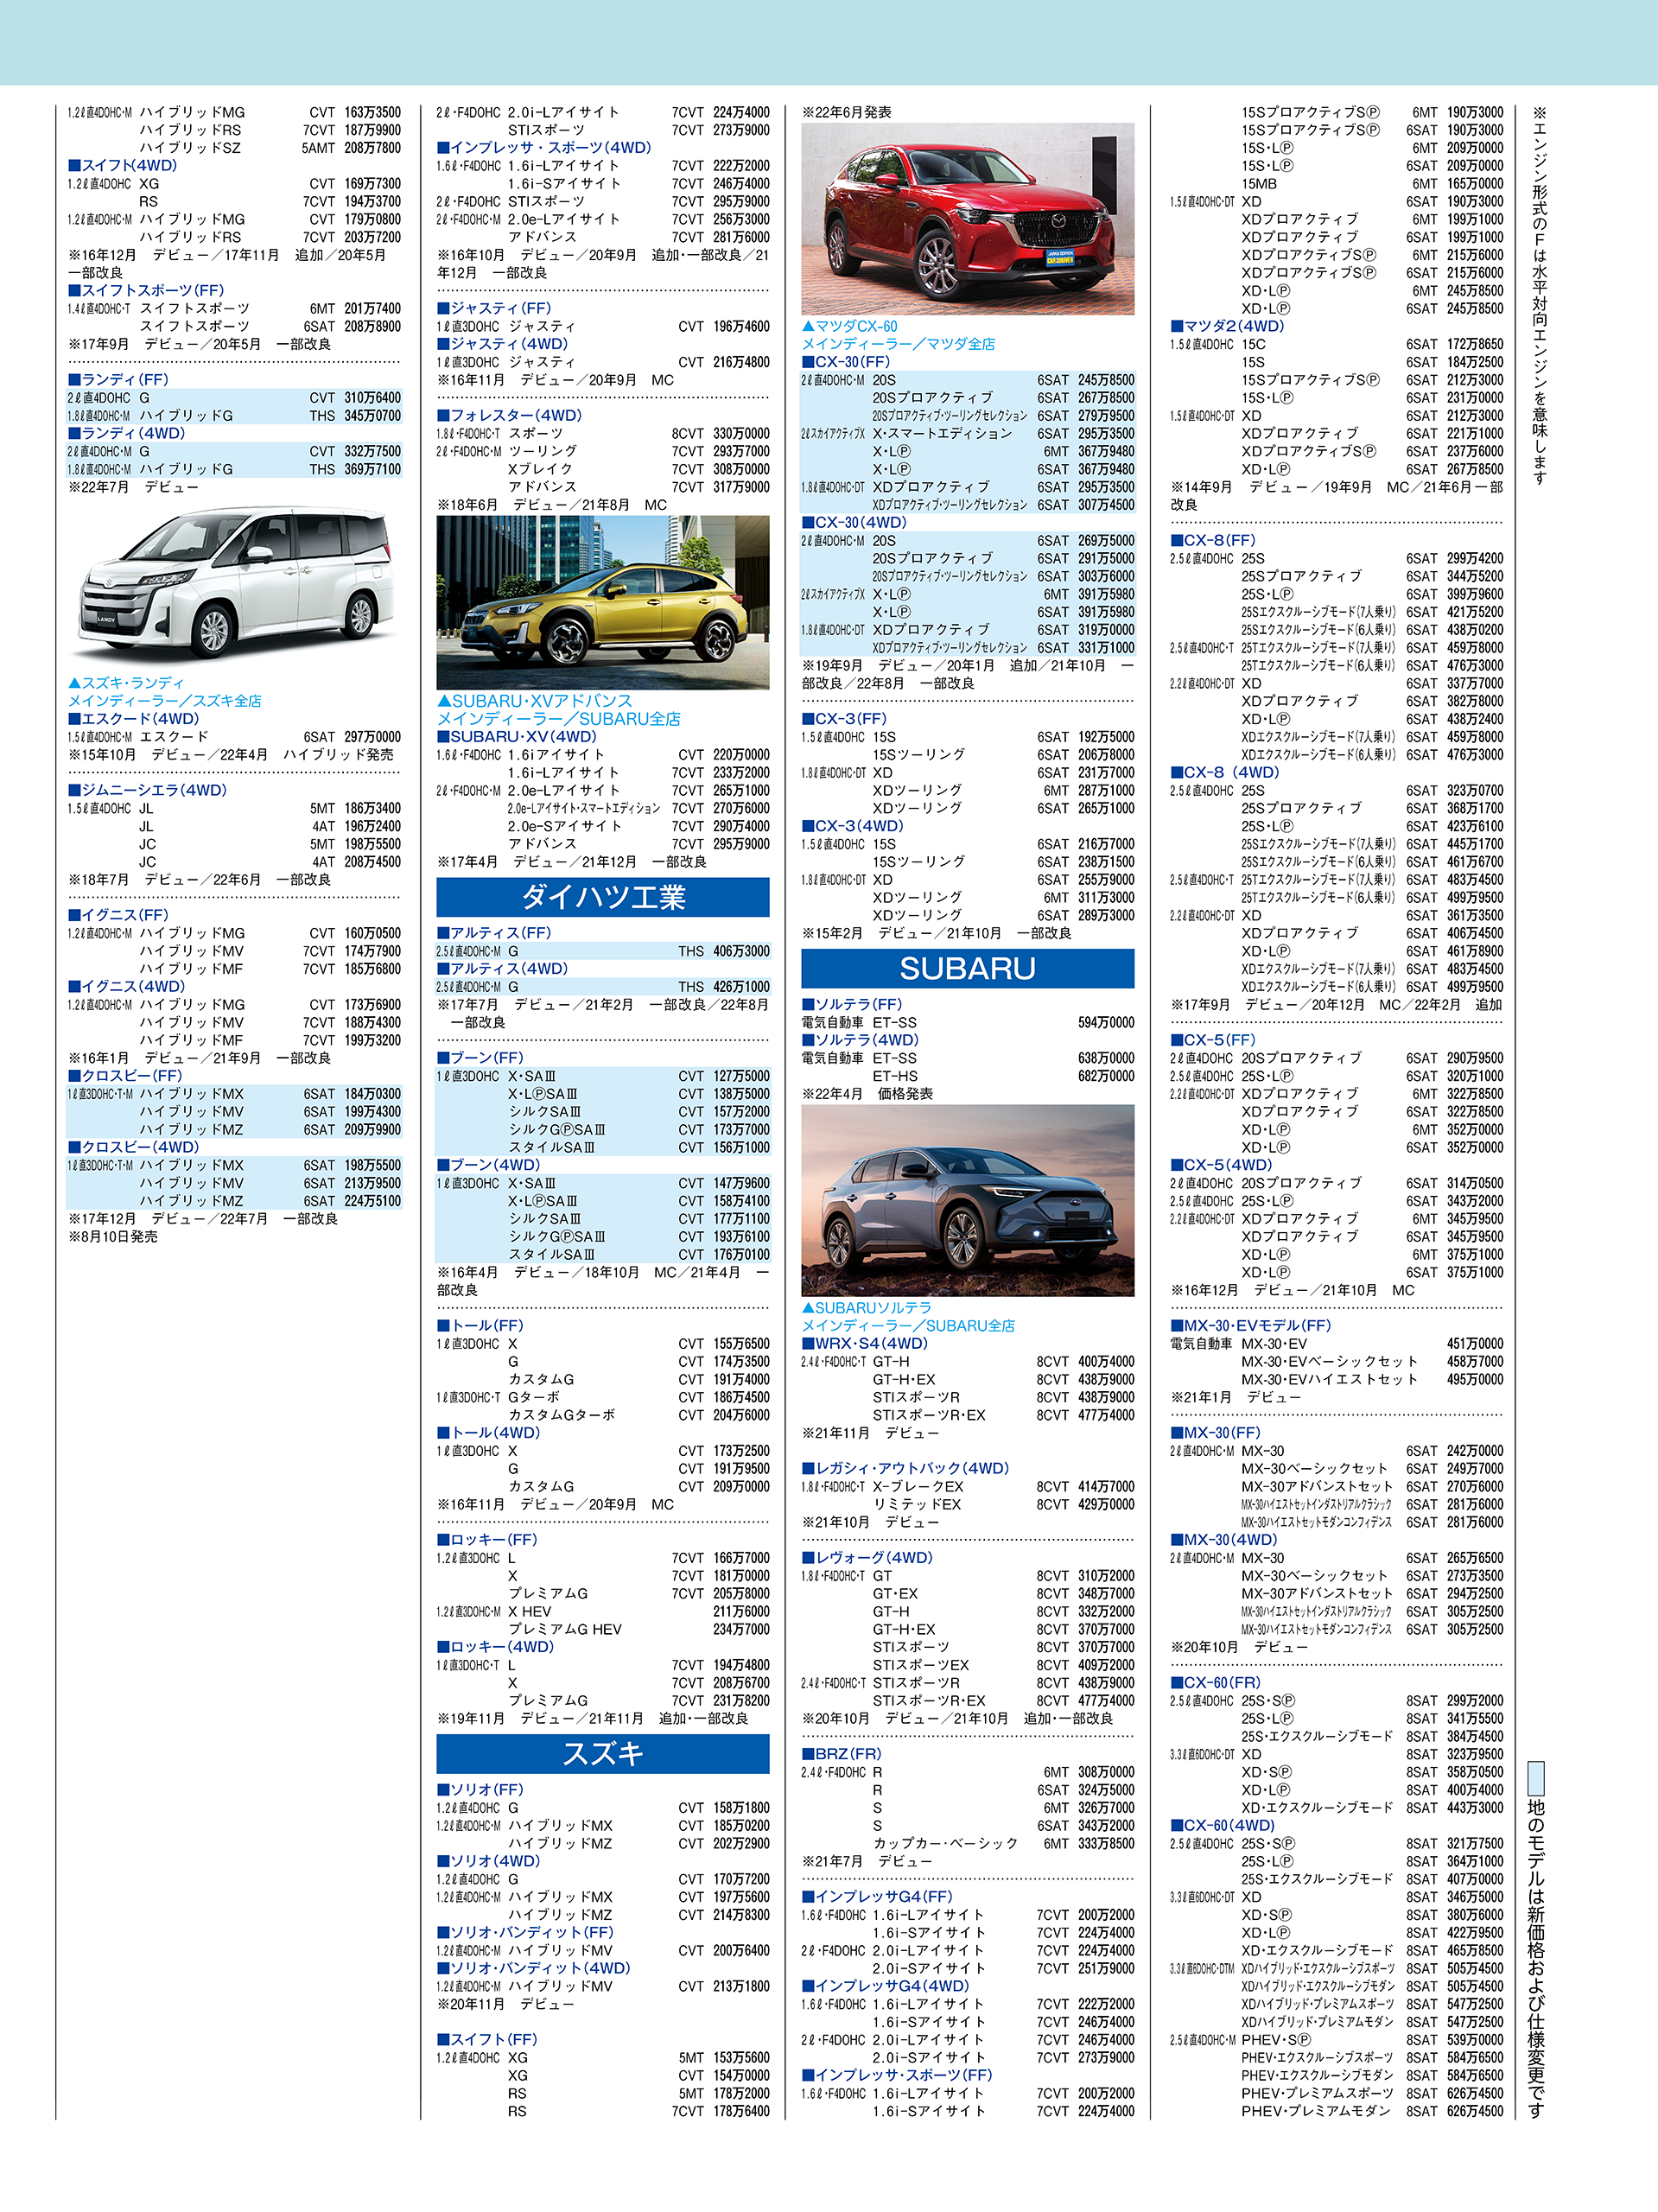This screenshot has width=1658, height=2212.
Task: Click the ■CX-60(FR) model heading
Action: 1215,1682
